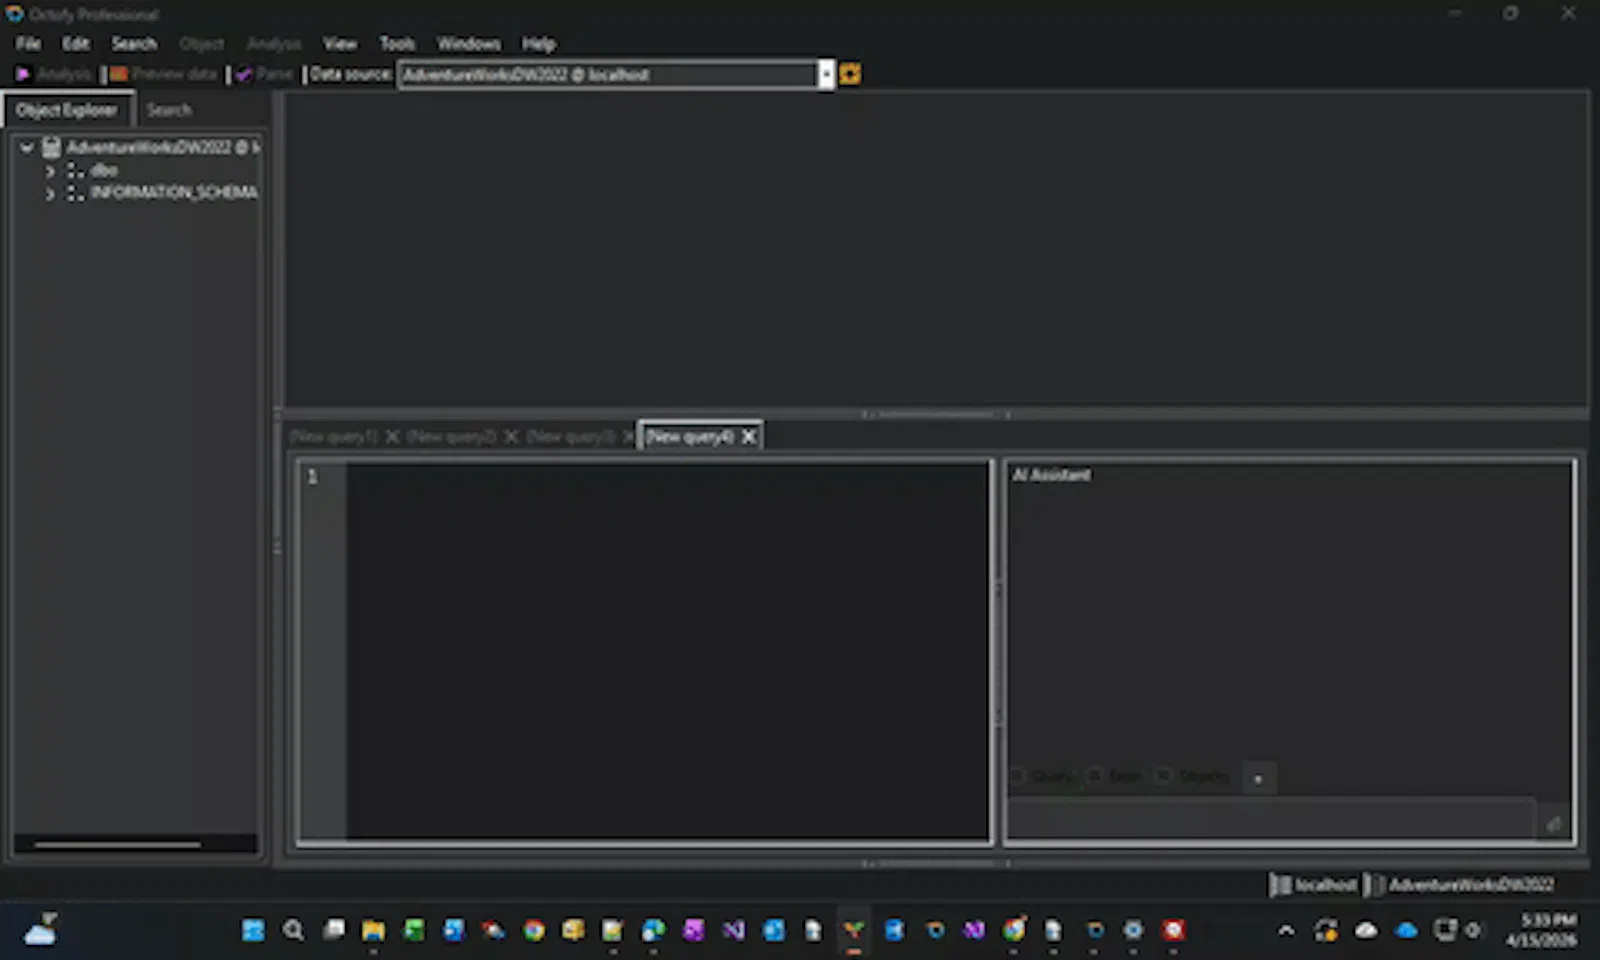Toggle the Query checkbox in AI Assistant
The height and width of the screenshot is (960, 1600).
pos(1019,776)
